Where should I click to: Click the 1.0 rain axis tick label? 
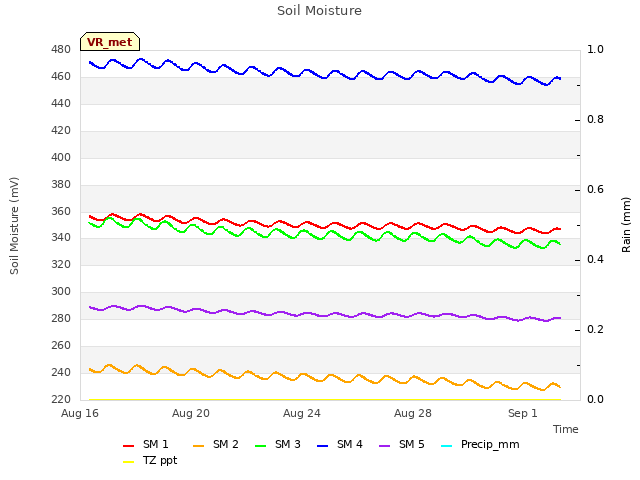[596, 50]
